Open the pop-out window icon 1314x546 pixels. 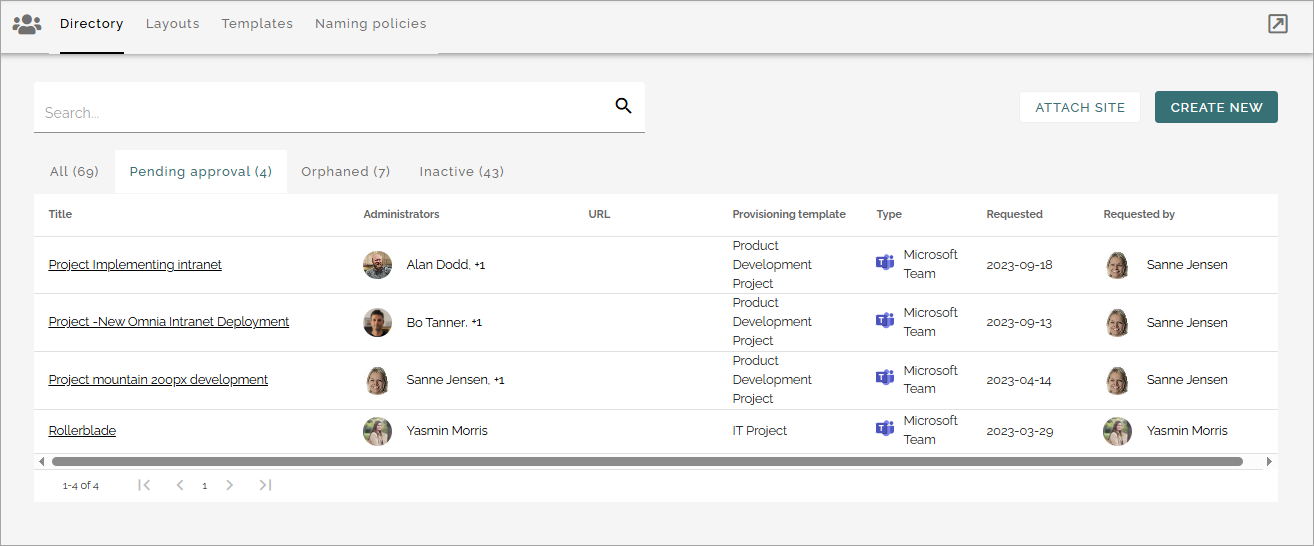(1277, 24)
